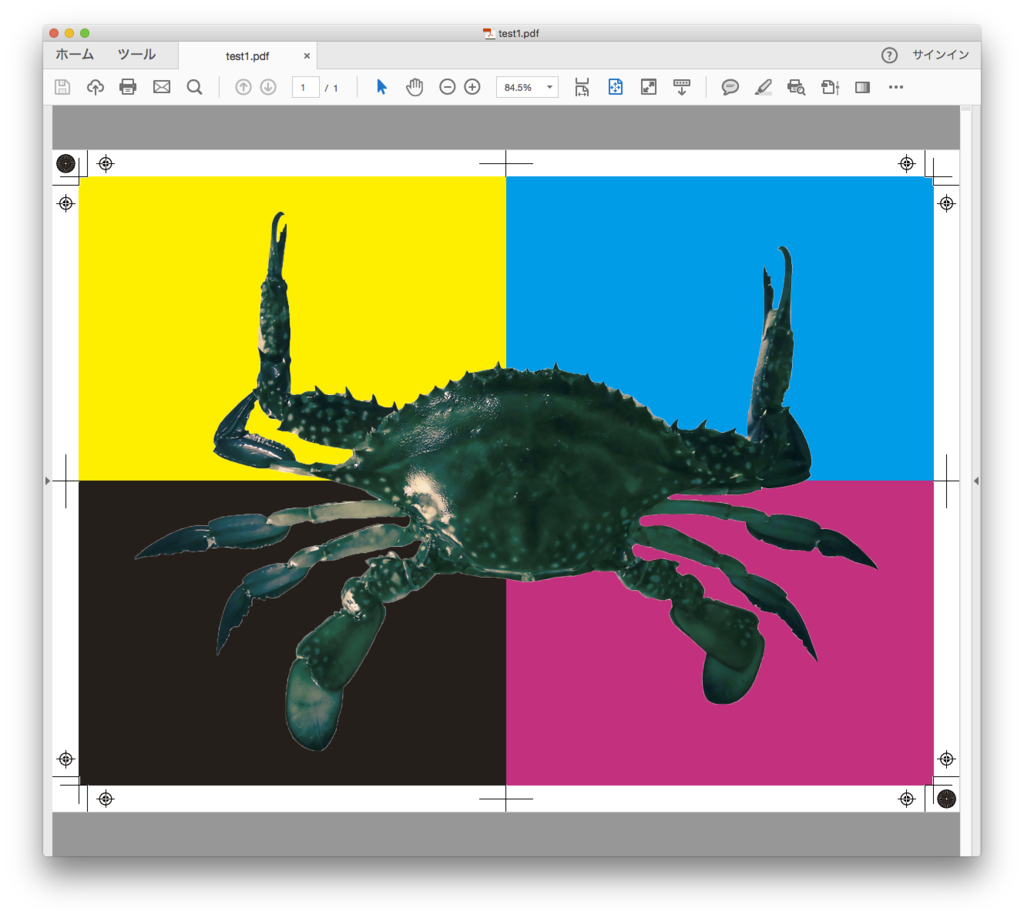
Task: Send file by email envelope icon
Action: [161, 87]
